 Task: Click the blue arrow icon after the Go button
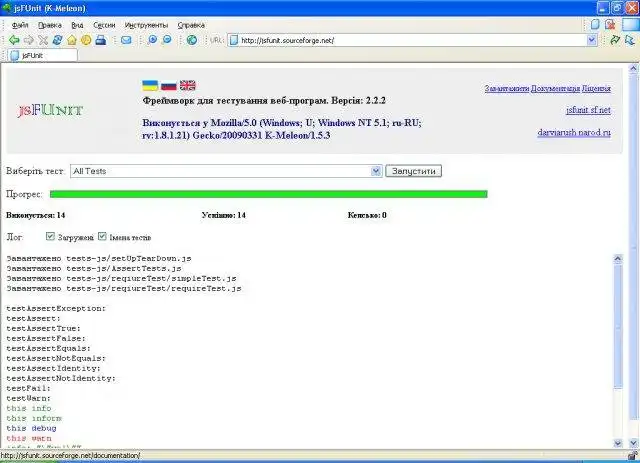(x=630, y=40)
